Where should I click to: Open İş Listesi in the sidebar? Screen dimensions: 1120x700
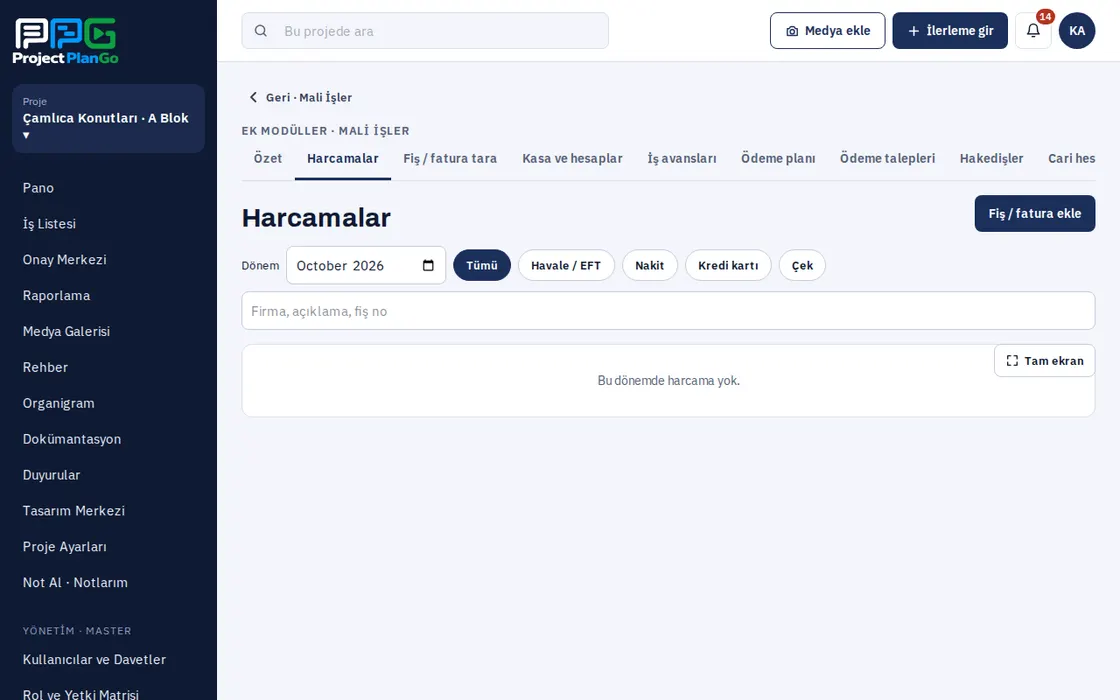coord(109,224)
